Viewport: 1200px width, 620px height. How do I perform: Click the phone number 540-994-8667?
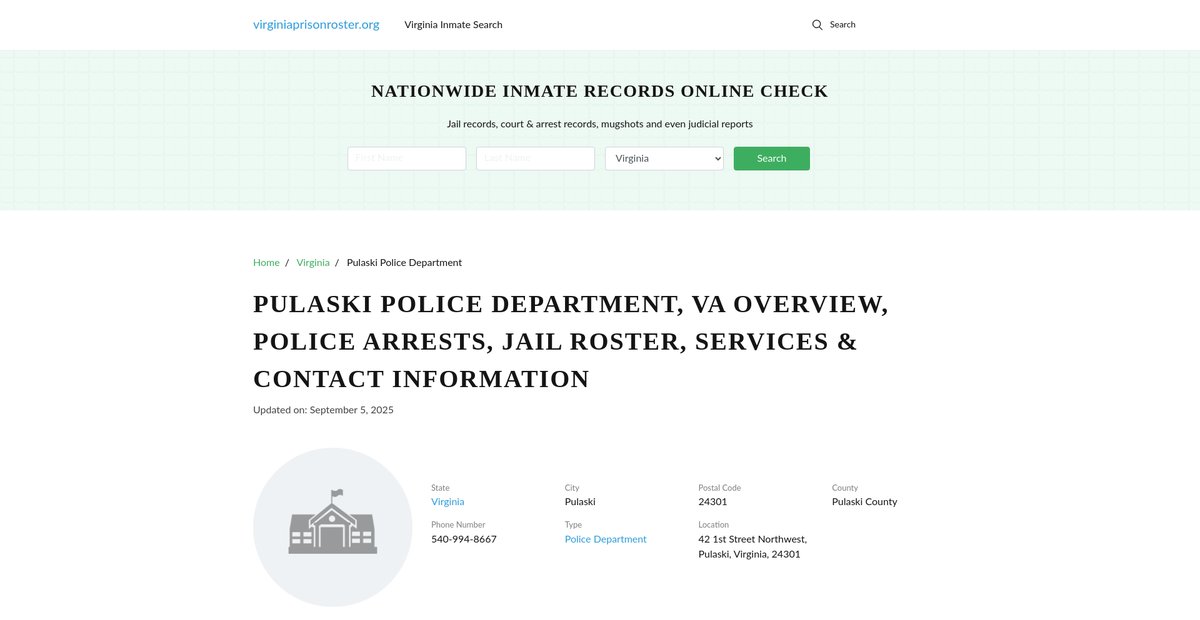(x=463, y=539)
